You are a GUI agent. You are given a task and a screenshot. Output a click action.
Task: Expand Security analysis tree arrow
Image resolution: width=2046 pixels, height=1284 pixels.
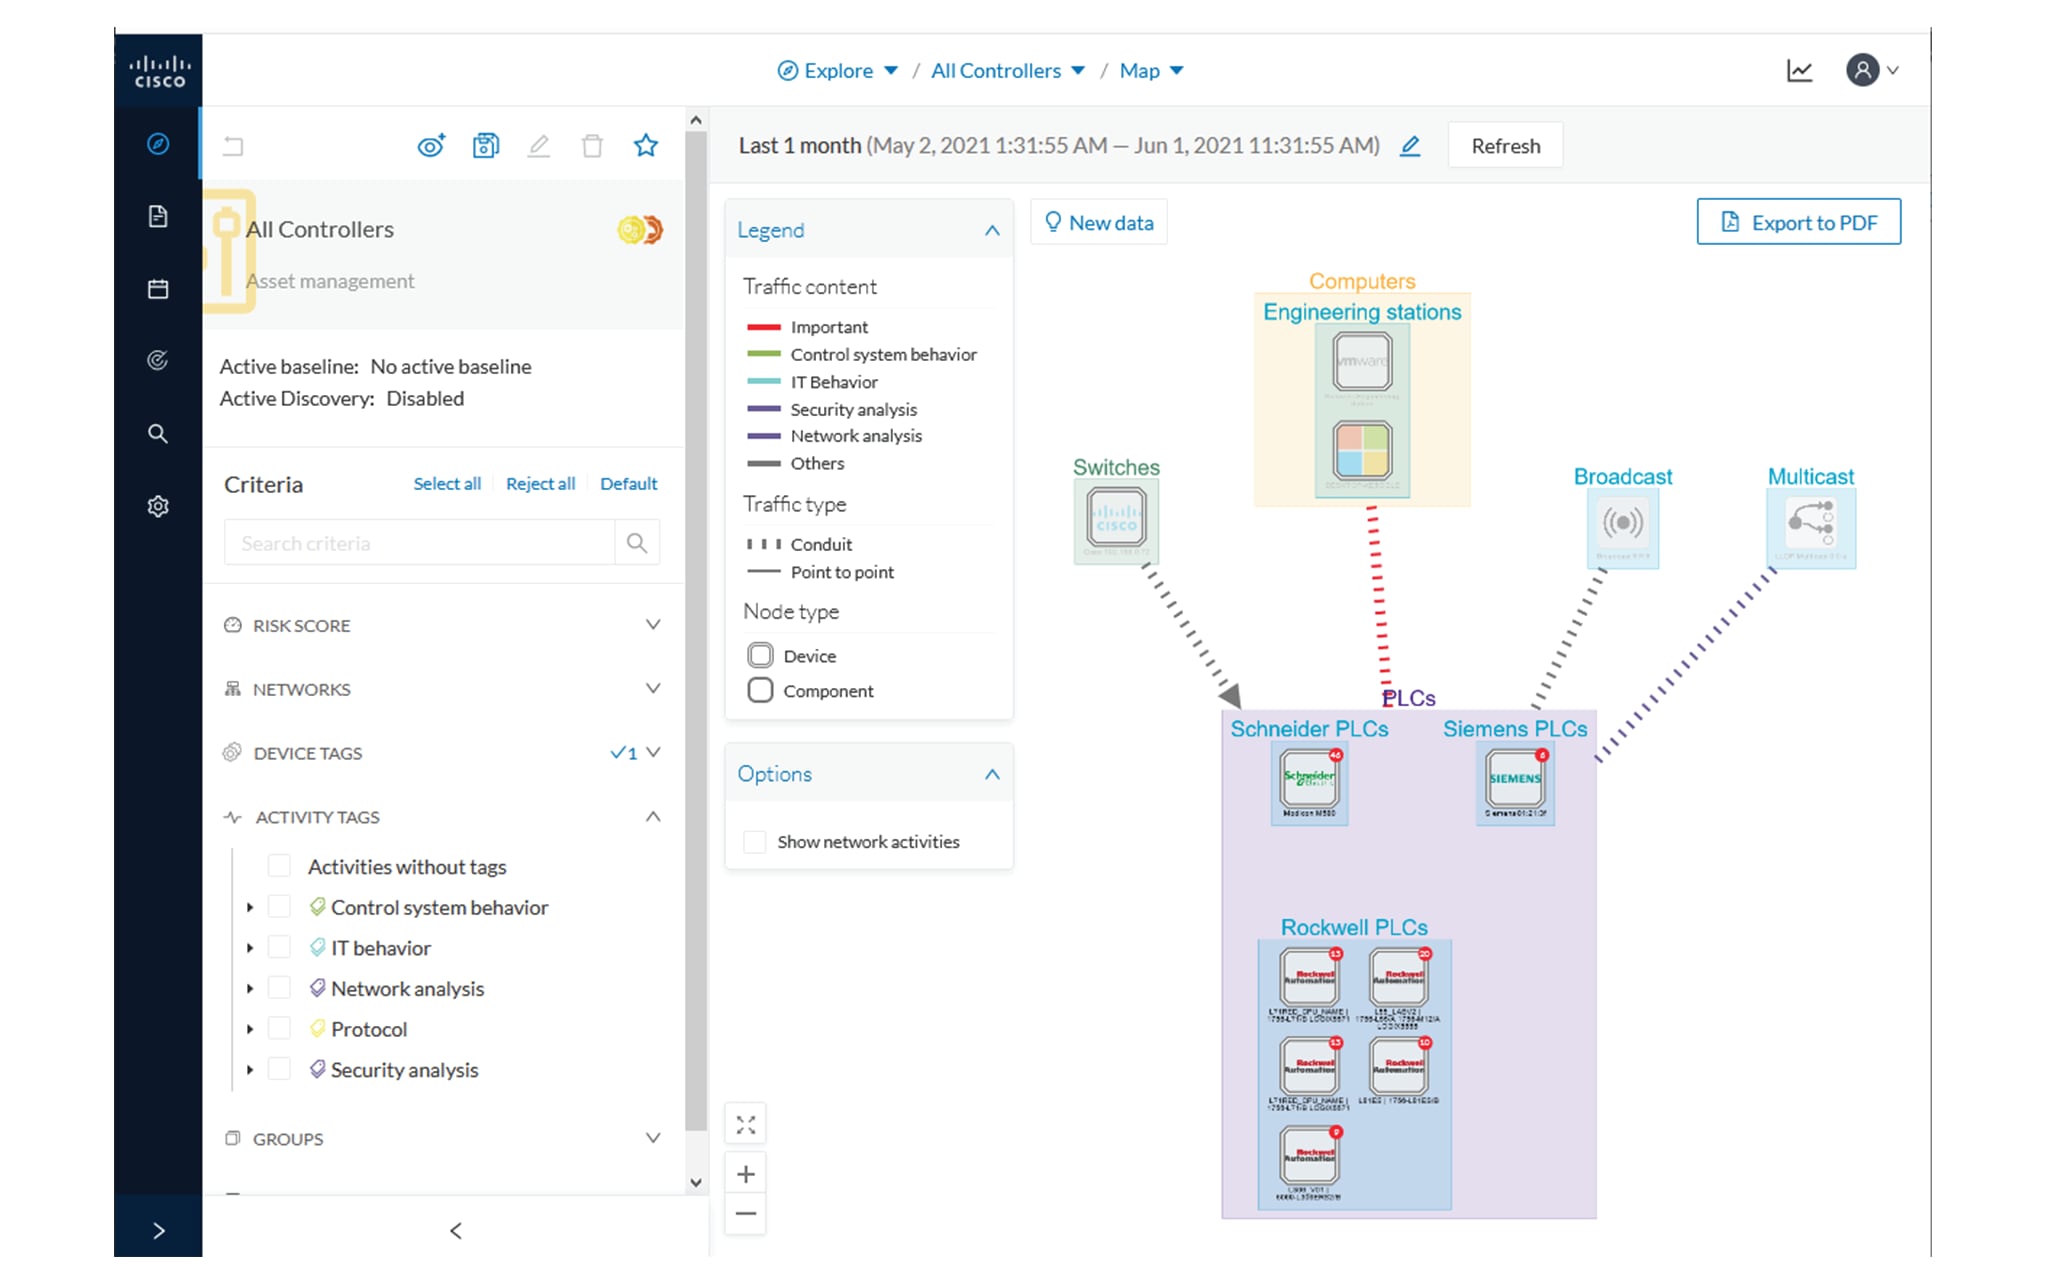click(250, 1070)
